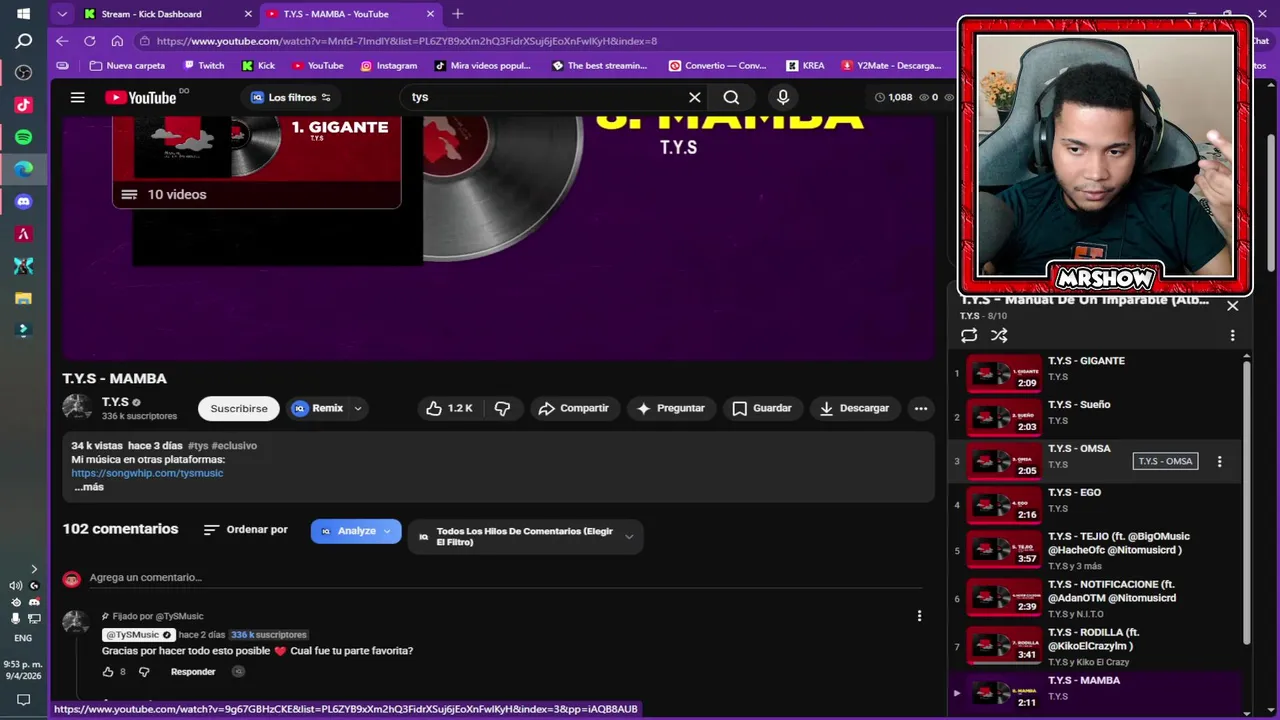Like the pinned comment by @TySMusic
Viewport: 1280px width, 720px height.
(108, 672)
